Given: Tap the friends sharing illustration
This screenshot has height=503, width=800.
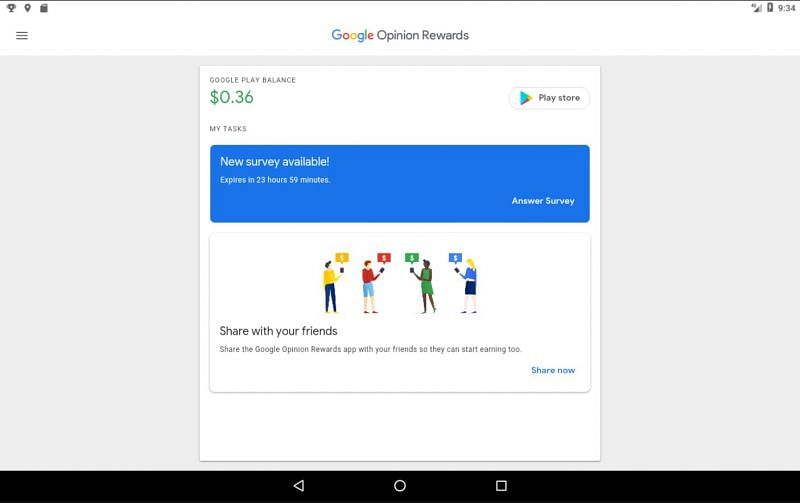Looking at the screenshot, I should pyautogui.click(x=401, y=283).
